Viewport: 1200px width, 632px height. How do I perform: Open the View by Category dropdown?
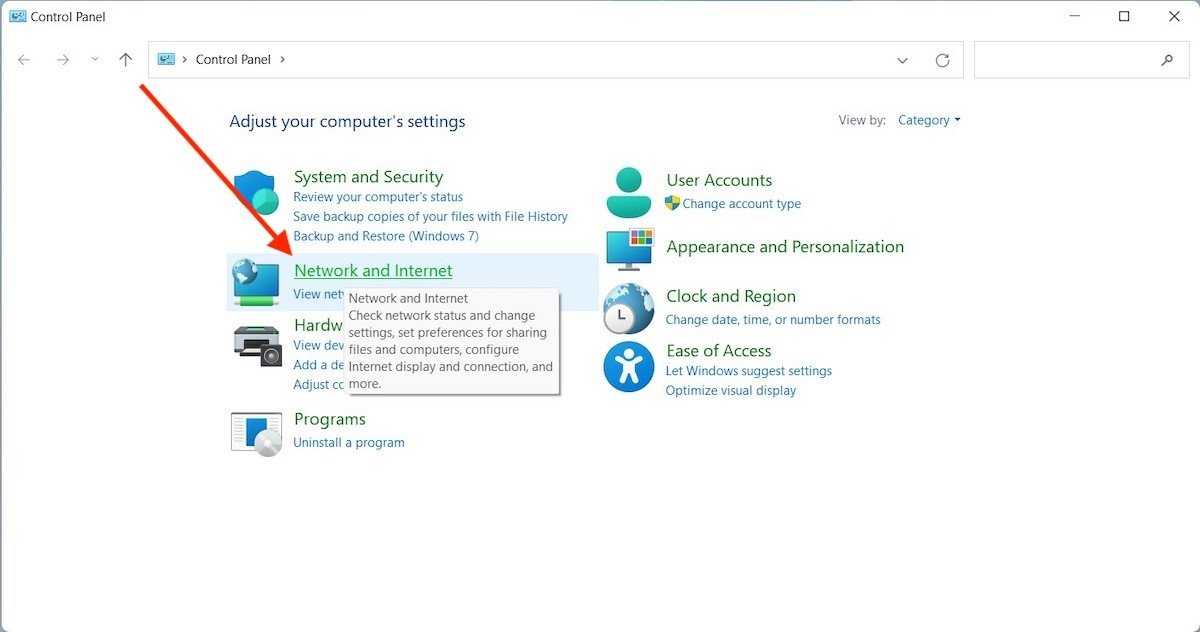[x=929, y=120]
